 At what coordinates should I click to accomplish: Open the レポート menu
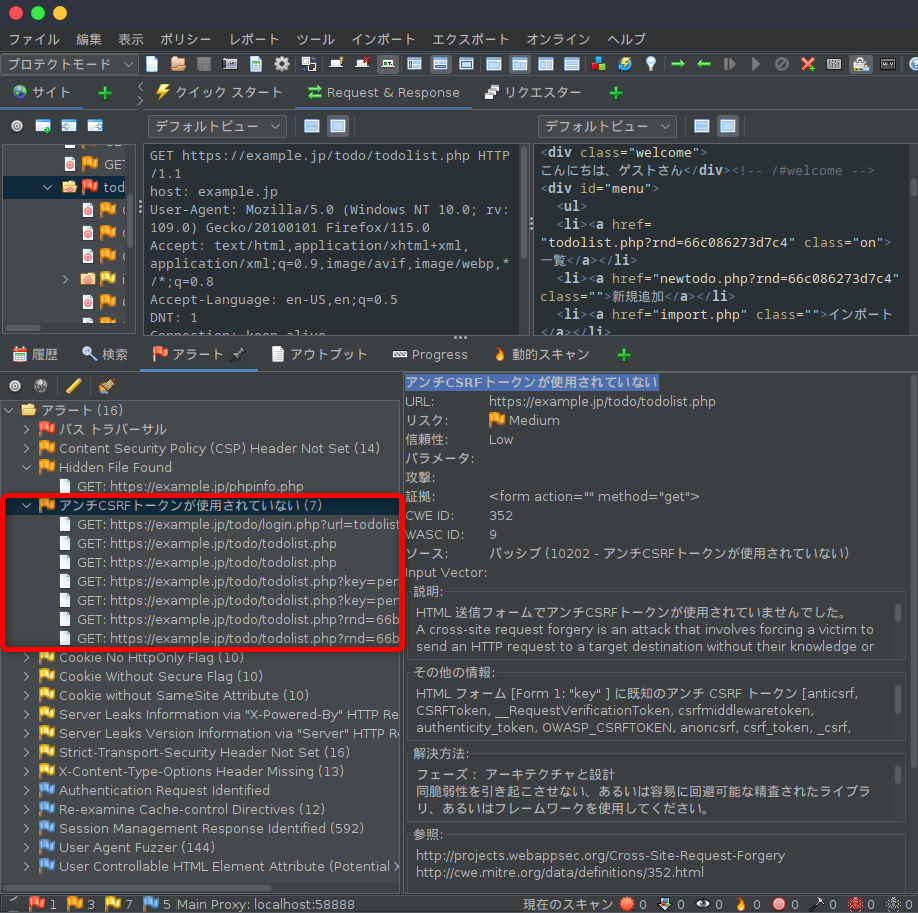(254, 39)
